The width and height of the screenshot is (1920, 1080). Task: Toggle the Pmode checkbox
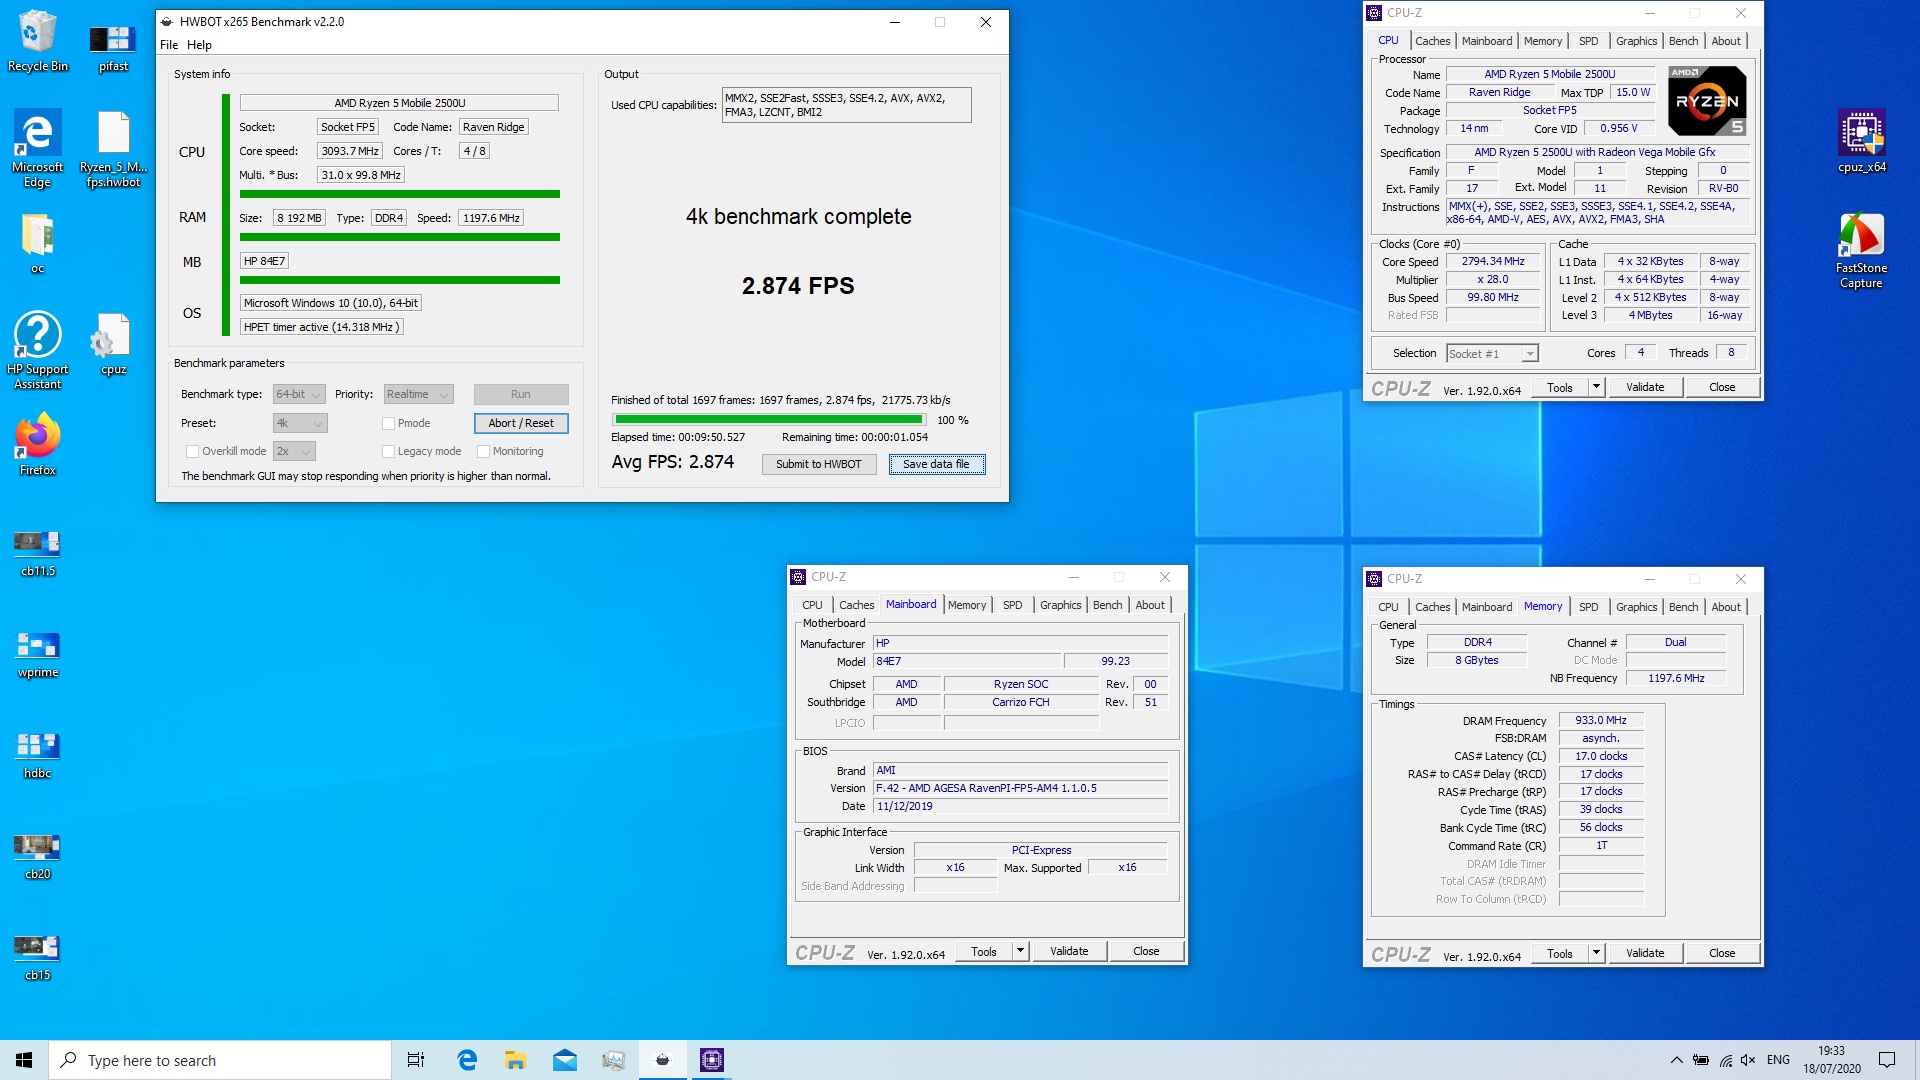[x=388, y=423]
